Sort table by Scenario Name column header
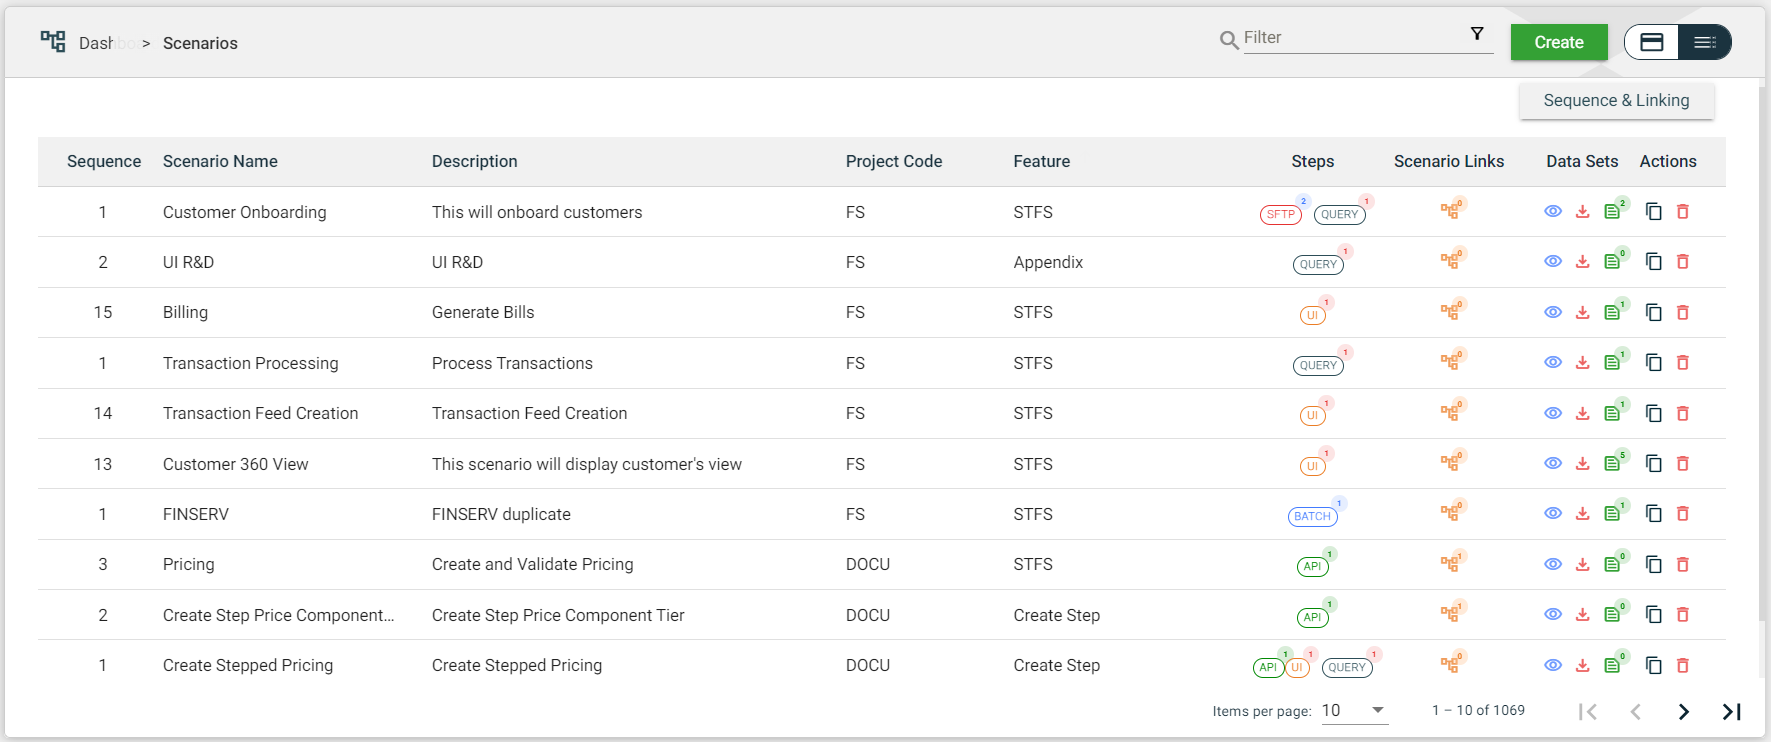 pyautogui.click(x=220, y=161)
